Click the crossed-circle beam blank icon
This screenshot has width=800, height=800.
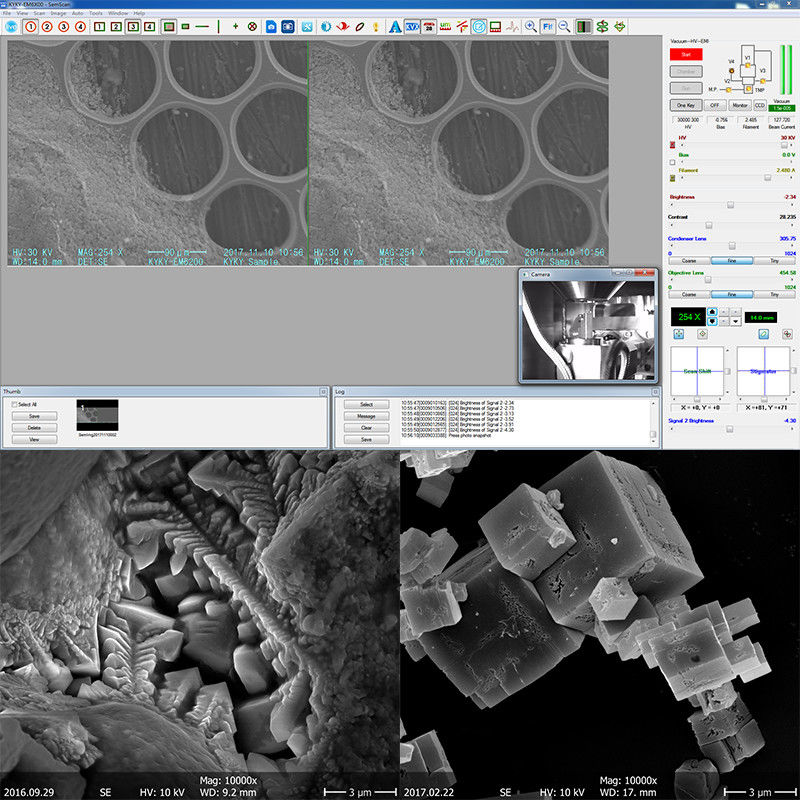[x=252, y=27]
